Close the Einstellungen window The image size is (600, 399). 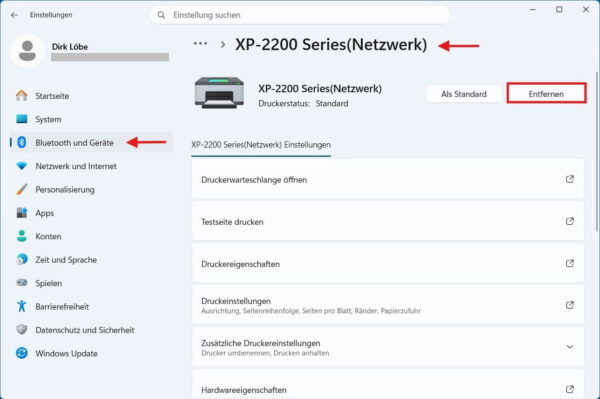click(586, 10)
